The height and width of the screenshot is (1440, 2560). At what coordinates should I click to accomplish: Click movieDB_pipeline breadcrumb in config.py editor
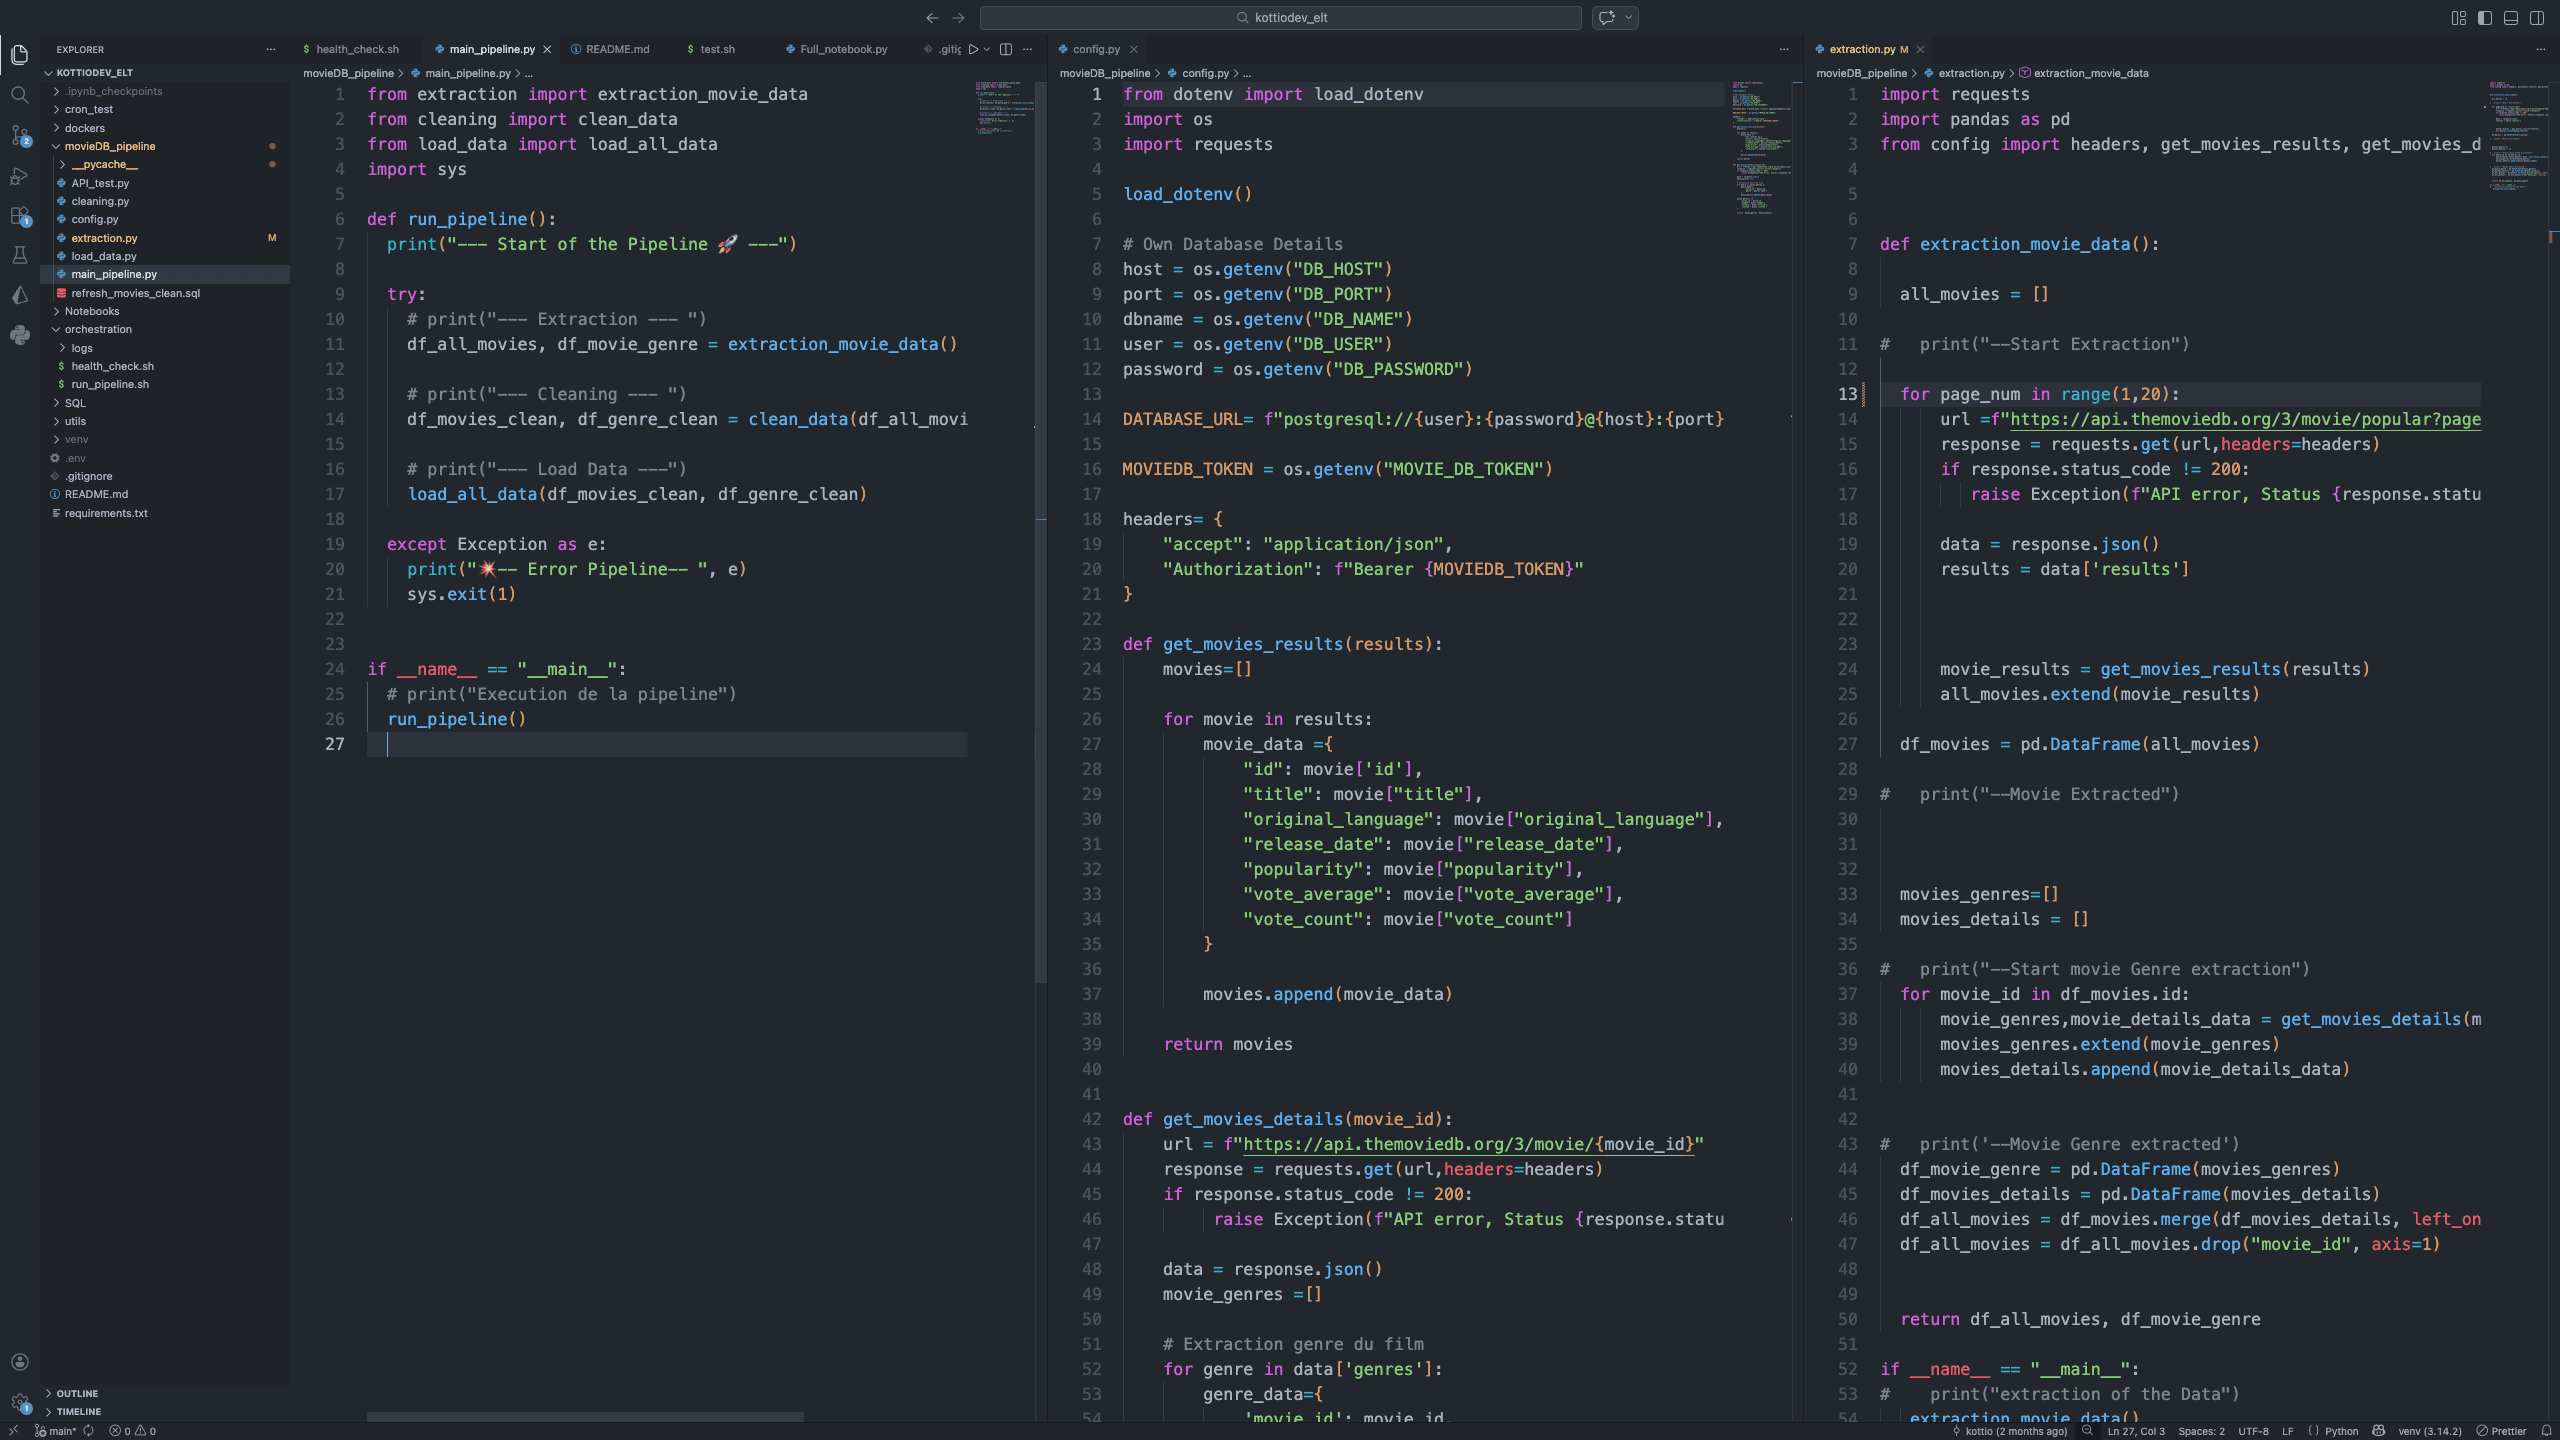pyautogui.click(x=1105, y=73)
